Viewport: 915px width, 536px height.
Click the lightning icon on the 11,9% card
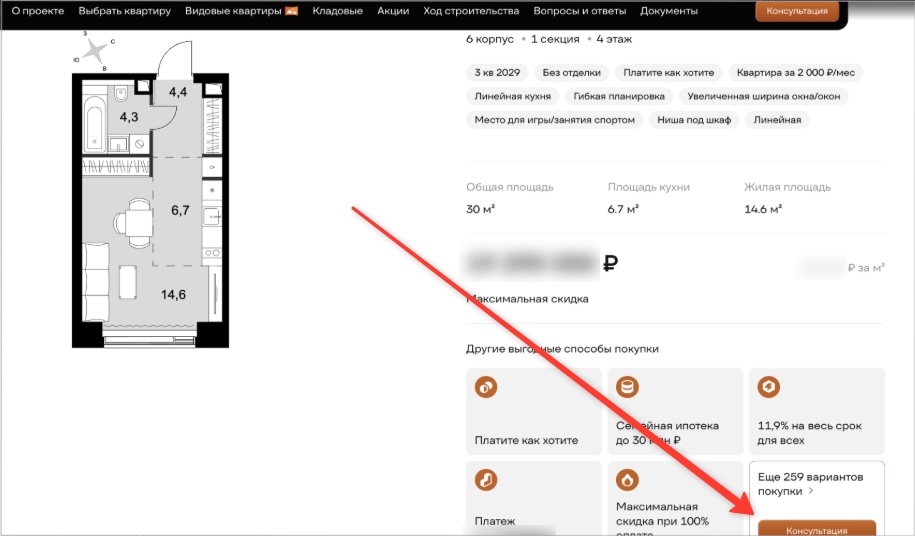(769, 387)
